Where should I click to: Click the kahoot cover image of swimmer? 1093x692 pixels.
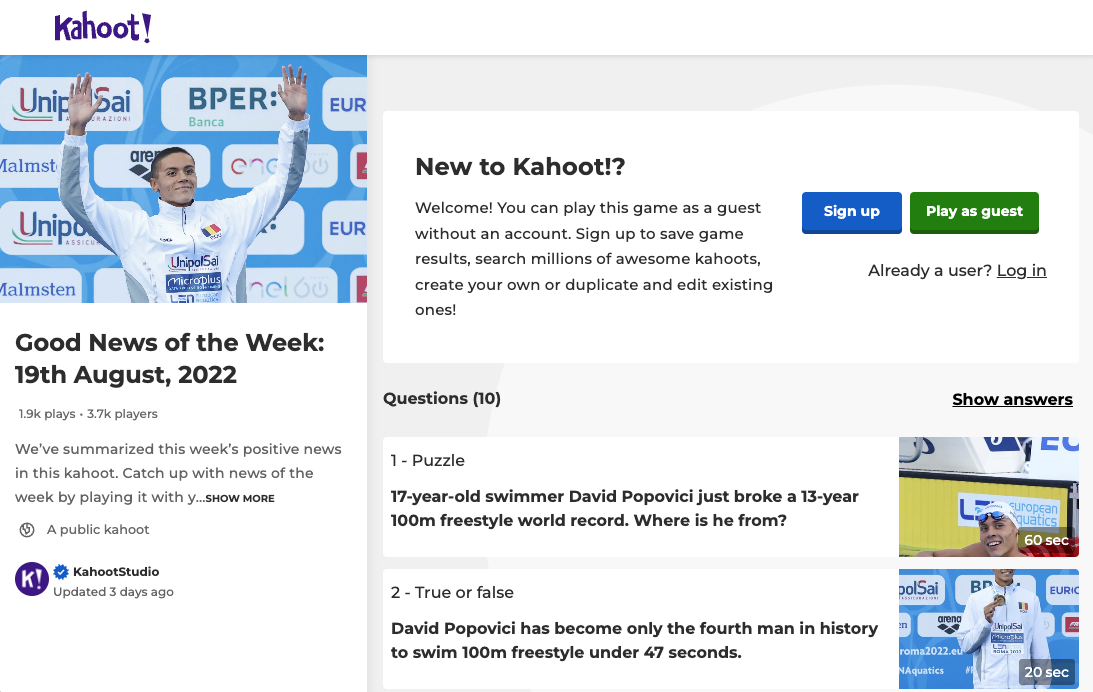pos(183,179)
